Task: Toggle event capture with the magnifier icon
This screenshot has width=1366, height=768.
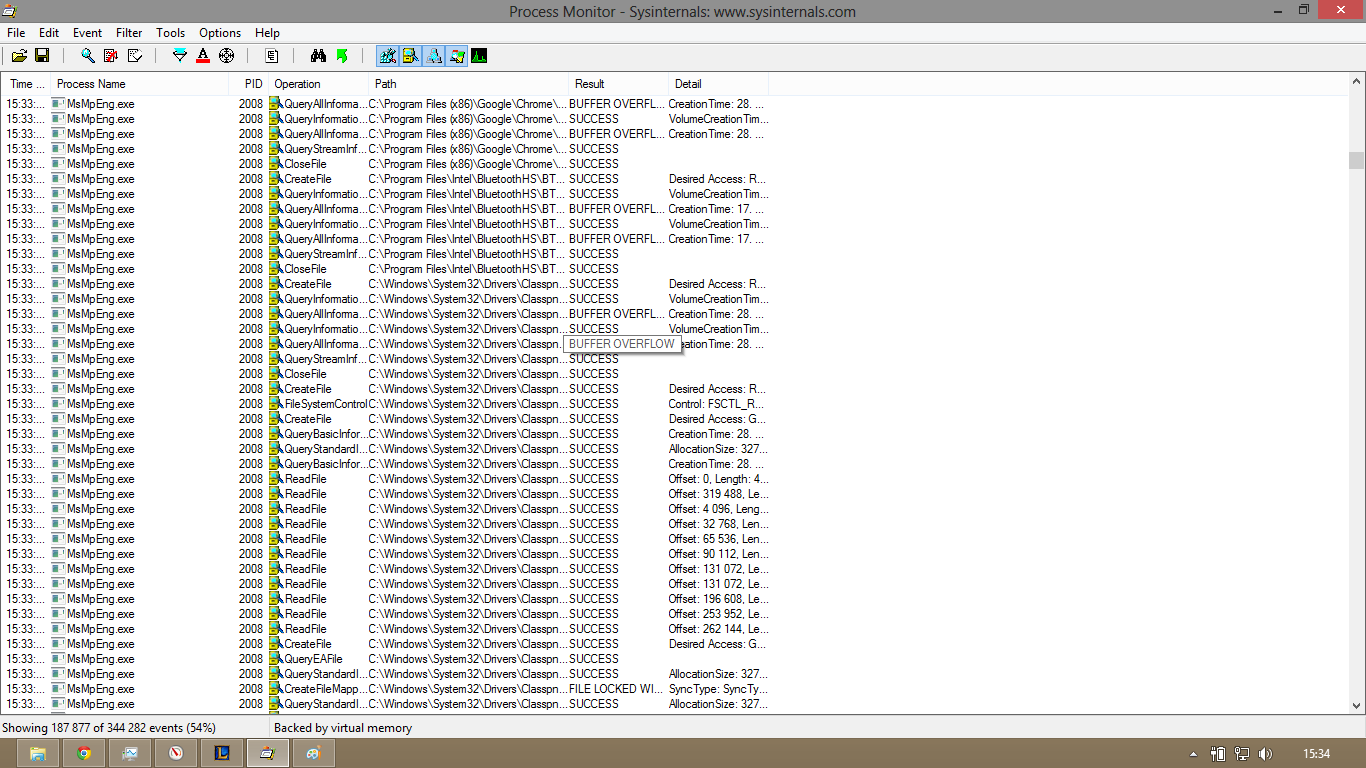Action: coord(88,56)
